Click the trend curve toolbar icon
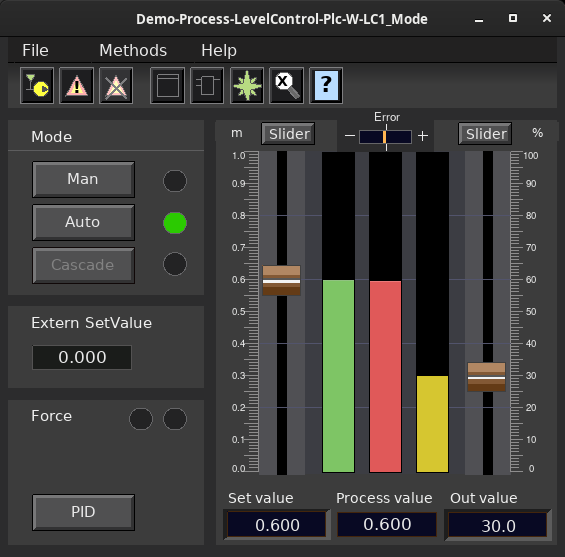The width and height of the screenshot is (565, 557). tap(37, 85)
